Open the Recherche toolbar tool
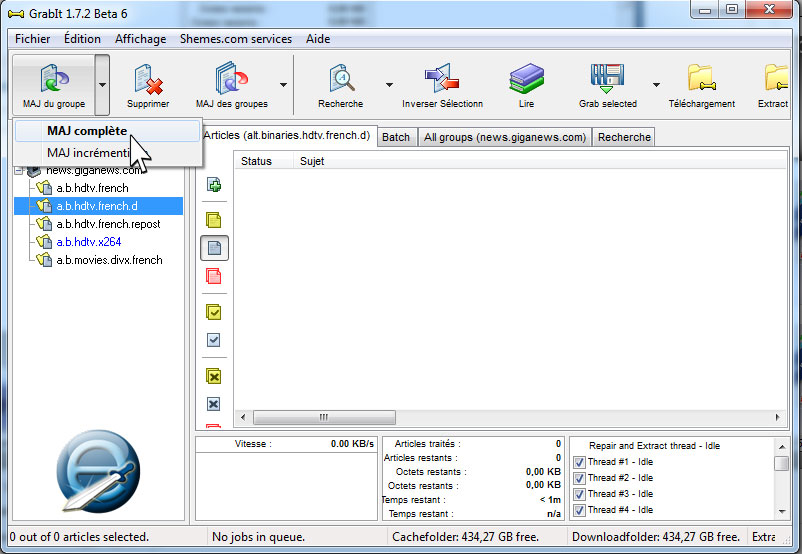The height and width of the screenshot is (554, 802). pyautogui.click(x=341, y=79)
